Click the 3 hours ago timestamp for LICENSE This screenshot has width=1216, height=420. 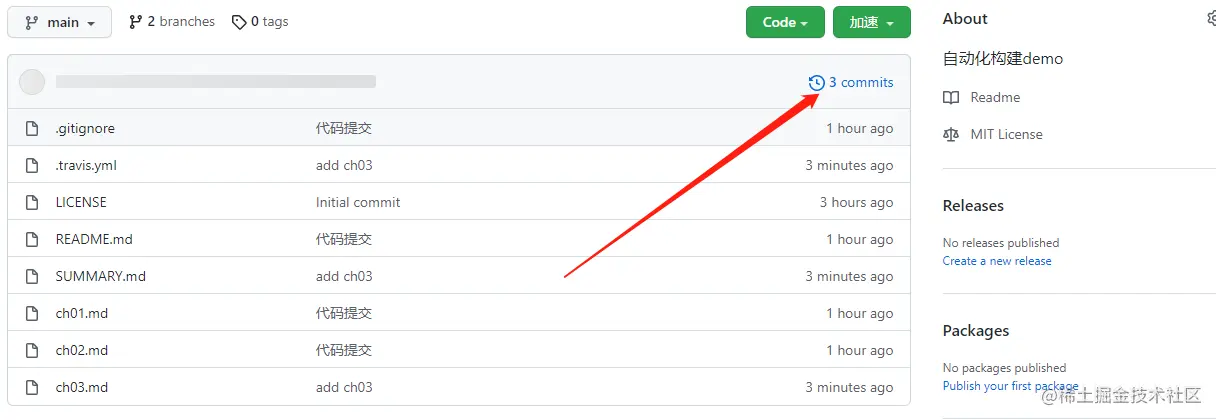tap(856, 202)
